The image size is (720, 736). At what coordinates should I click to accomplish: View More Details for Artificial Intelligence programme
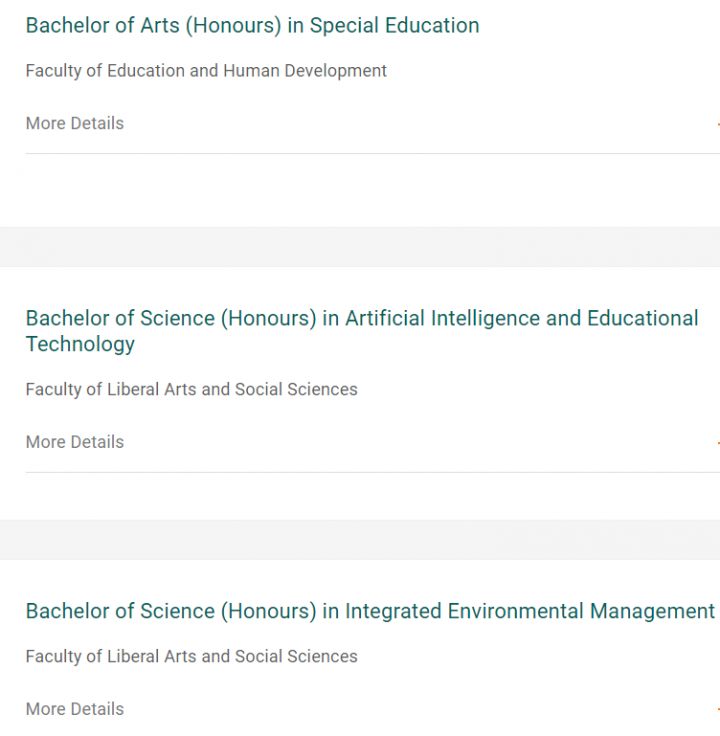click(75, 442)
